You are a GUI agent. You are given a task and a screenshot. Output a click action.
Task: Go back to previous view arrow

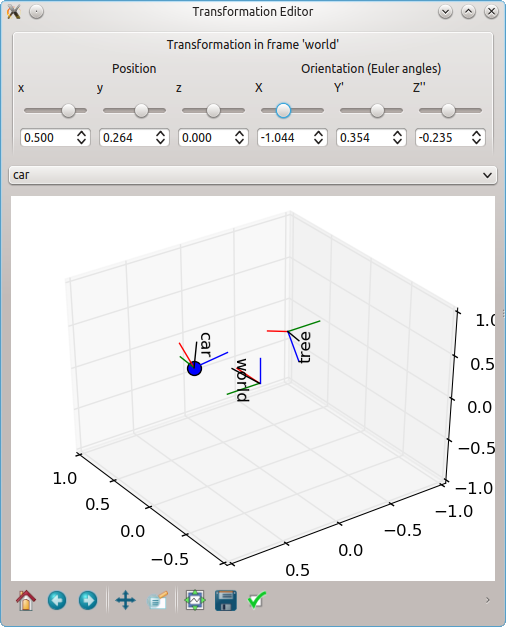57,600
